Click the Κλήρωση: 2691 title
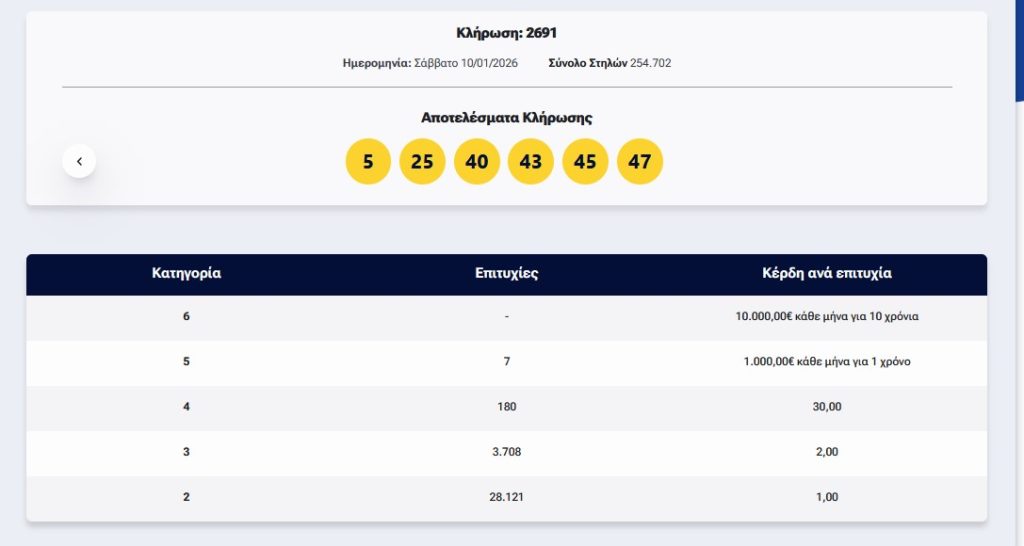Image resolution: width=1024 pixels, height=546 pixels. pyautogui.click(x=507, y=33)
